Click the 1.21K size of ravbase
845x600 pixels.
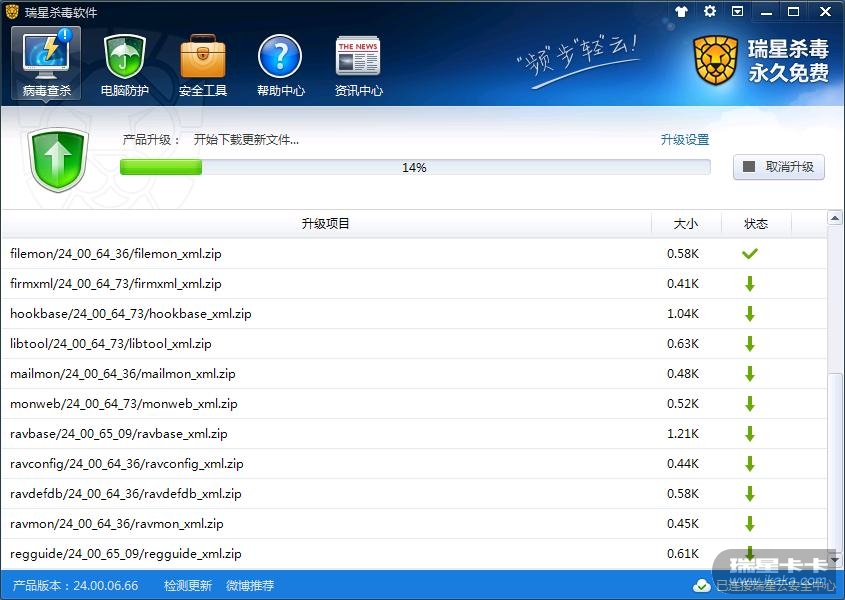pos(683,433)
